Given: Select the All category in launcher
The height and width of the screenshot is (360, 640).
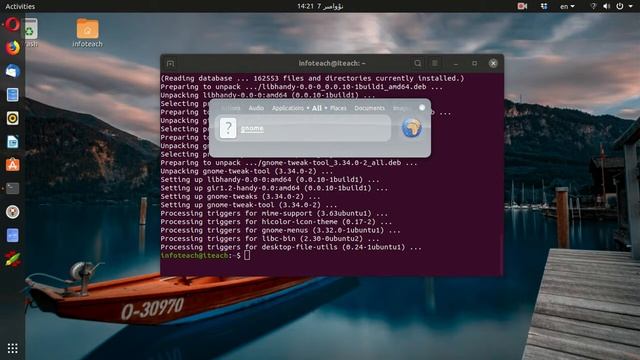Looking at the screenshot, I should pos(317,108).
